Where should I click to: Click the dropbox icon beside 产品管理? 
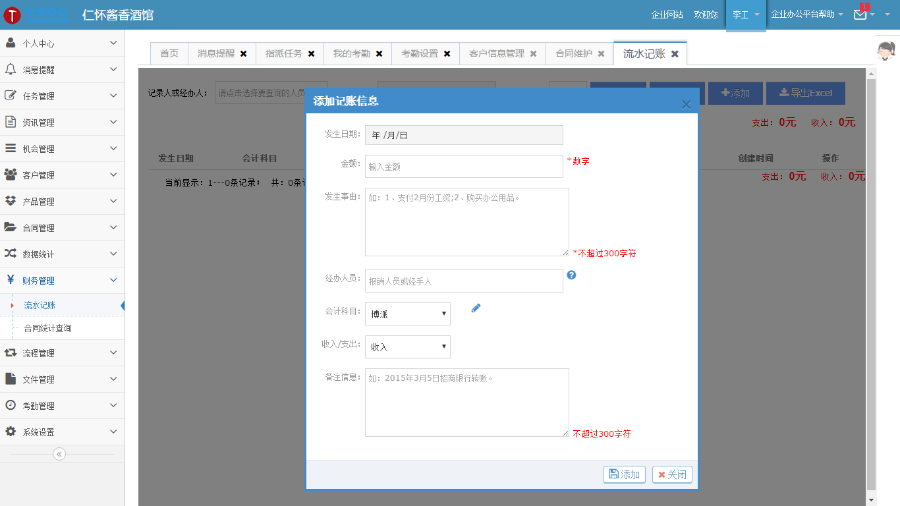(10, 201)
